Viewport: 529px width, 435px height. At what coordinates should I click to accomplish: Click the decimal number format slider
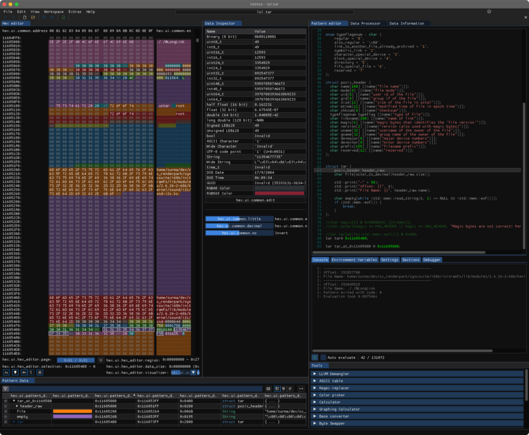click(x=239, y=226)
